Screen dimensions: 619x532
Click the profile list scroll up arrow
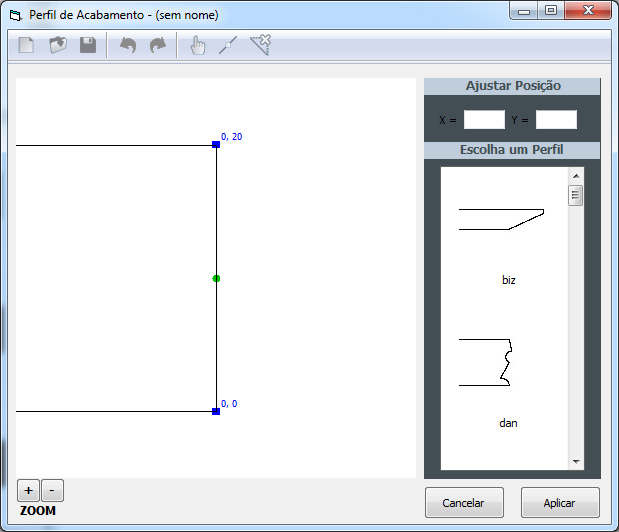click(x=576, y=176)
